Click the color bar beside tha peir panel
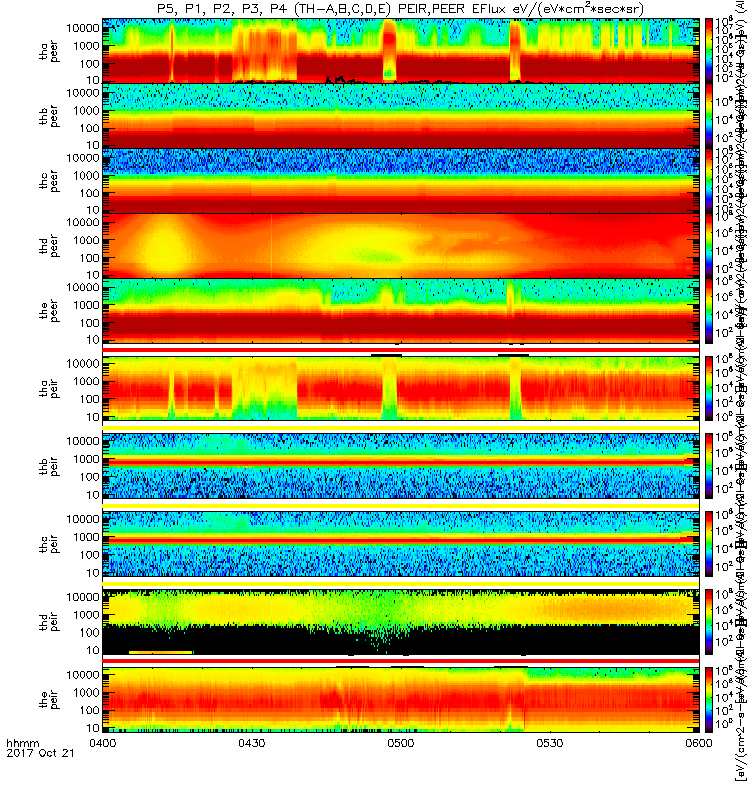 coord(709,388)
